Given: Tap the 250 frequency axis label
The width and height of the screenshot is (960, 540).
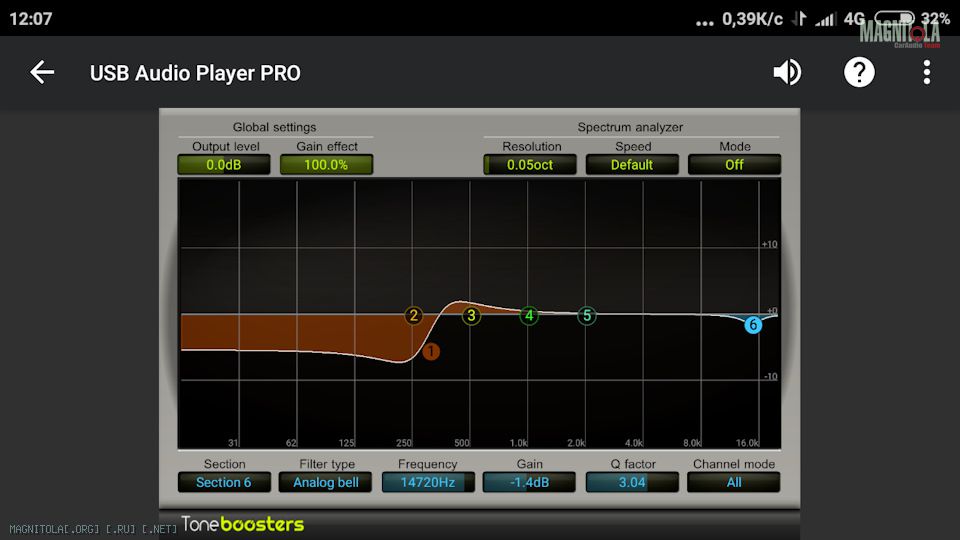Looking at the screenshot, I should (403, 443).
